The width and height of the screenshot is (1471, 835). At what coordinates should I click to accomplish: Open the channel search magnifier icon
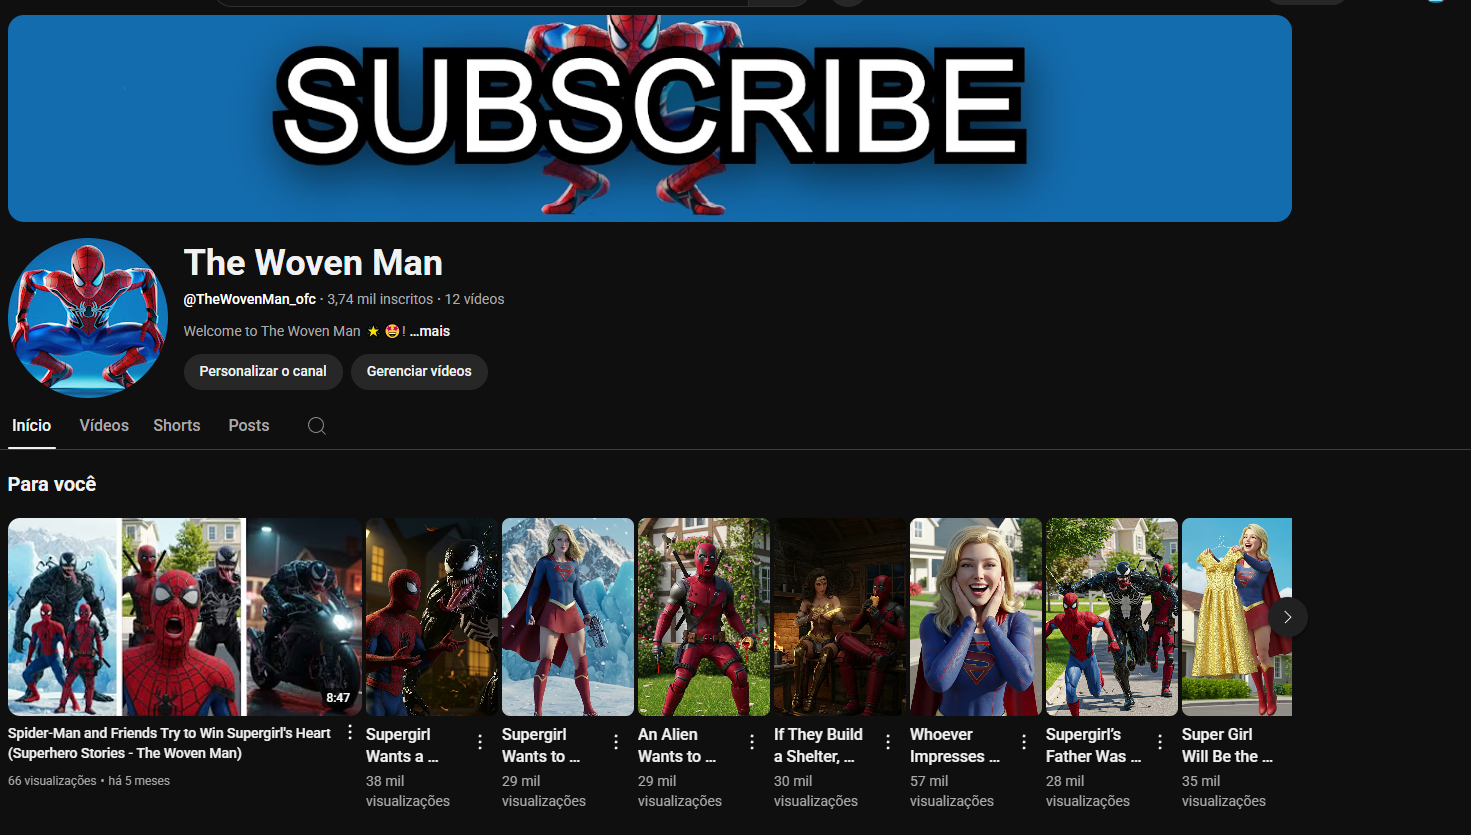pyautogui.click(x=317, y=426)
